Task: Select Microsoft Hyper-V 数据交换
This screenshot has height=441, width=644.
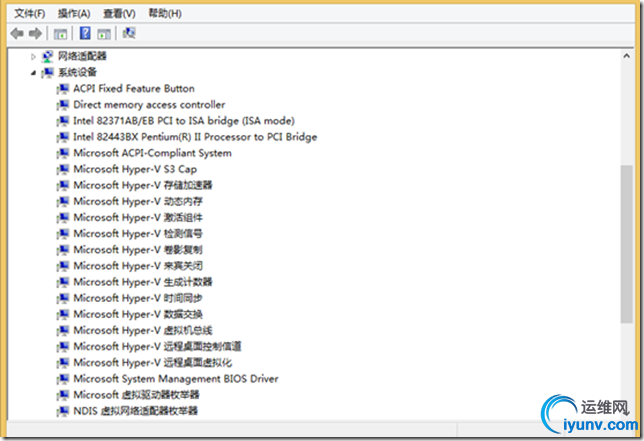Action: pos(138,314)
